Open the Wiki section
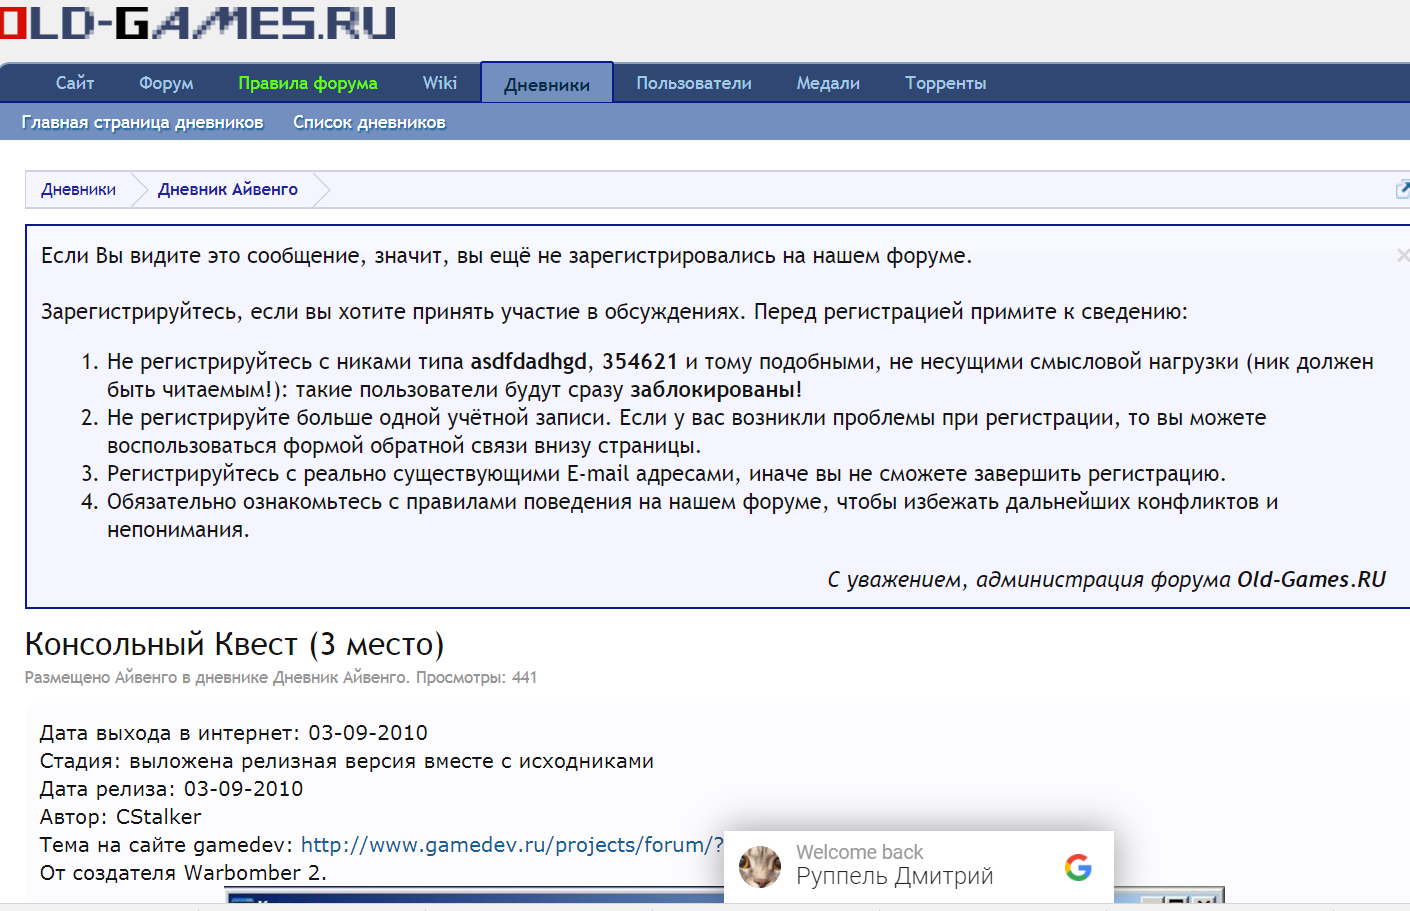Image resolution: width=1410 pixels, height=911 pixels. click(440, 83)
